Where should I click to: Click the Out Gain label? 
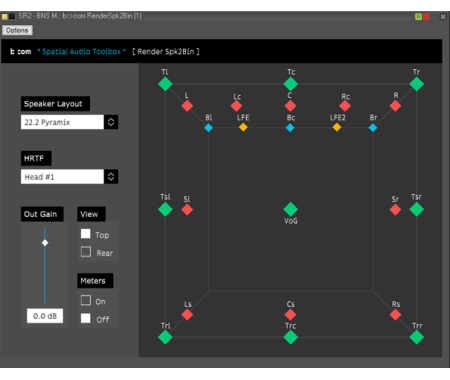(x=42, y=214)
